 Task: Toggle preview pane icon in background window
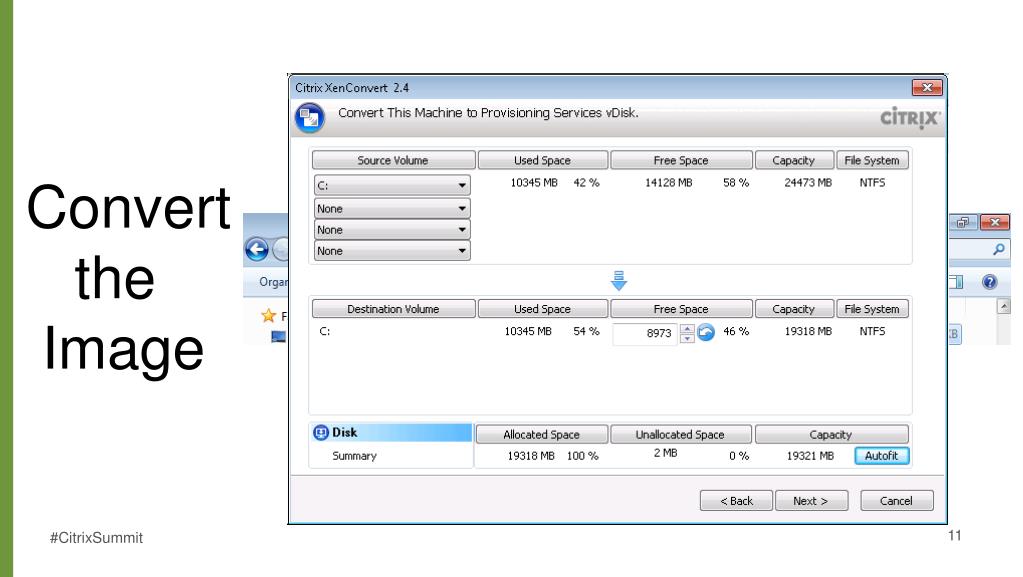(x=956, y=282)
